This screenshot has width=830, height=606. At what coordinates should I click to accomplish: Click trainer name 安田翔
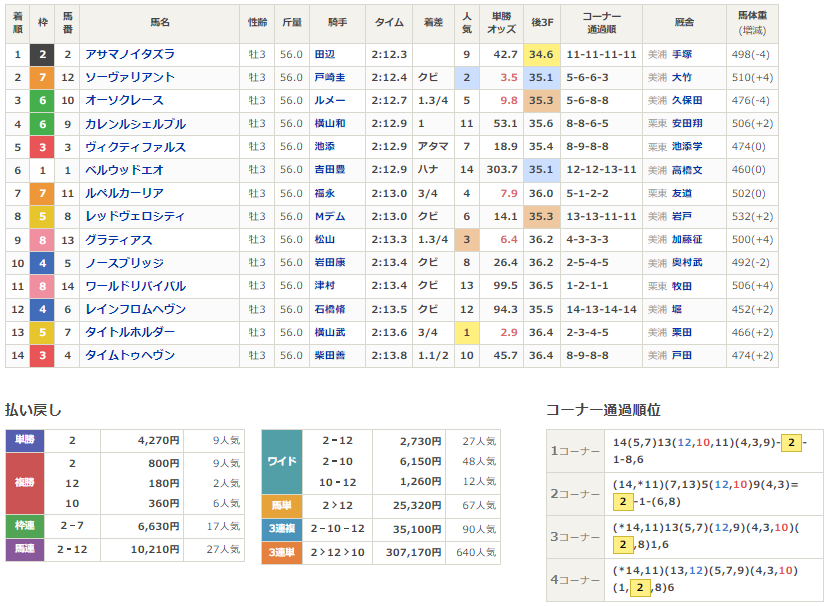pos(687,123)
